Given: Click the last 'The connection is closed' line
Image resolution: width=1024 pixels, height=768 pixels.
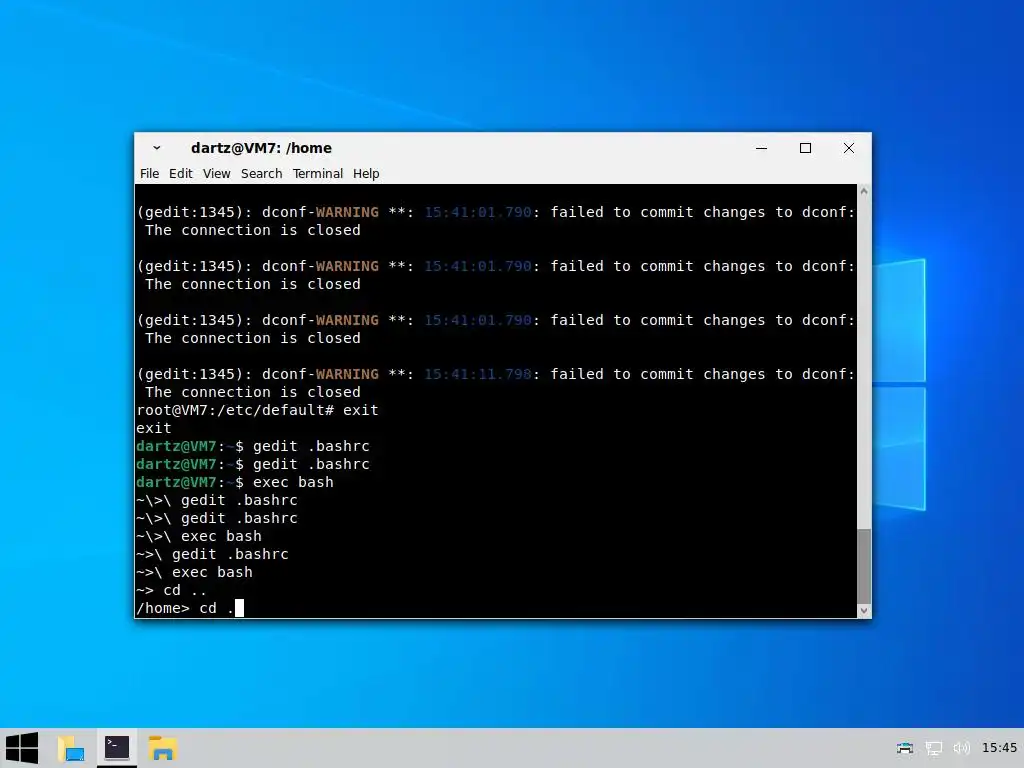Looking at the screenshot, I should pyautogui.click(x=253, y=392).
